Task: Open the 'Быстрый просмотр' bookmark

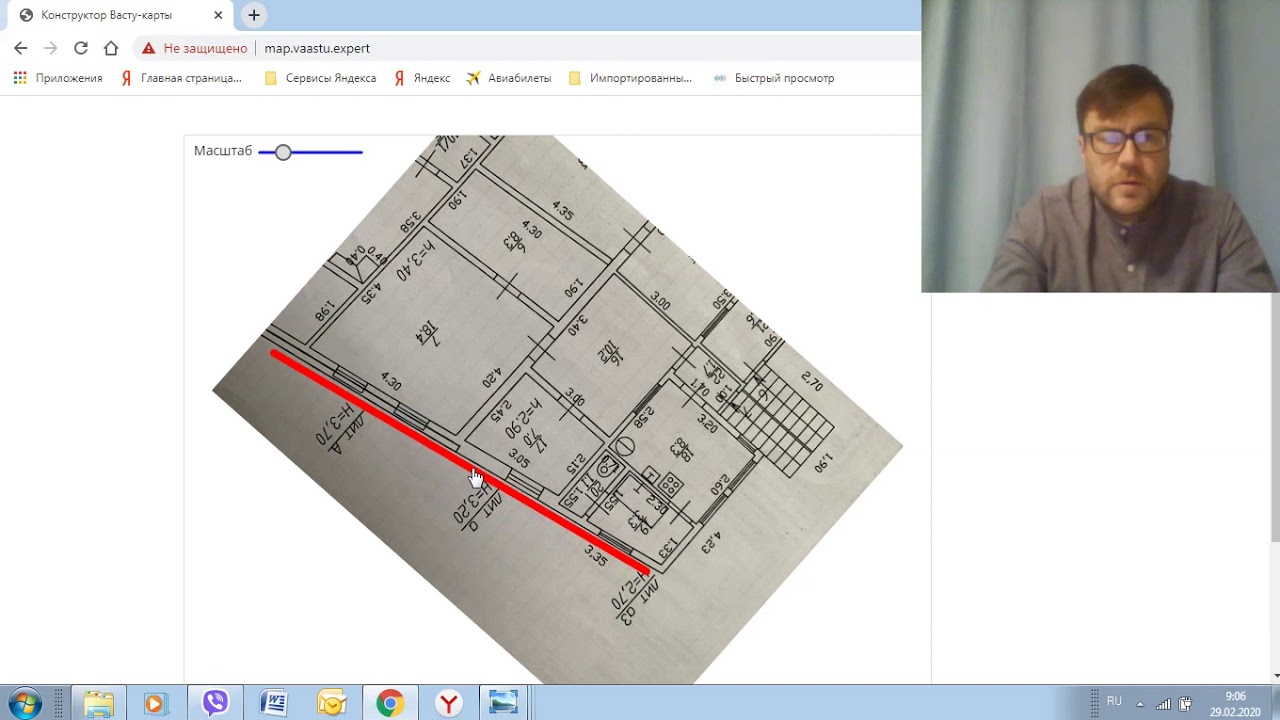Action: 773,78
